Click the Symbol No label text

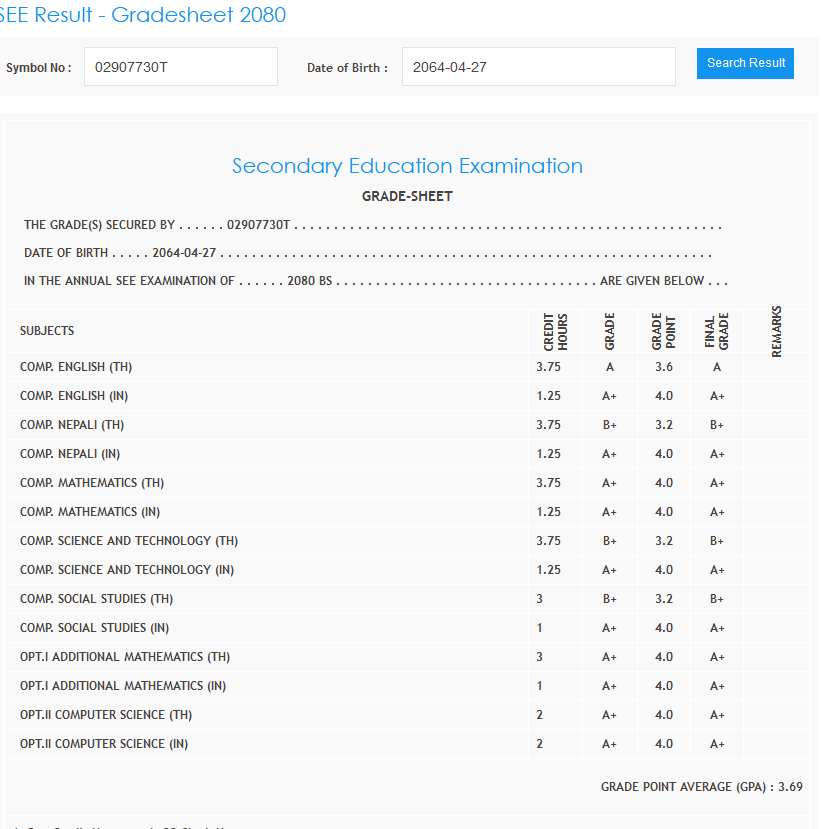38,68
